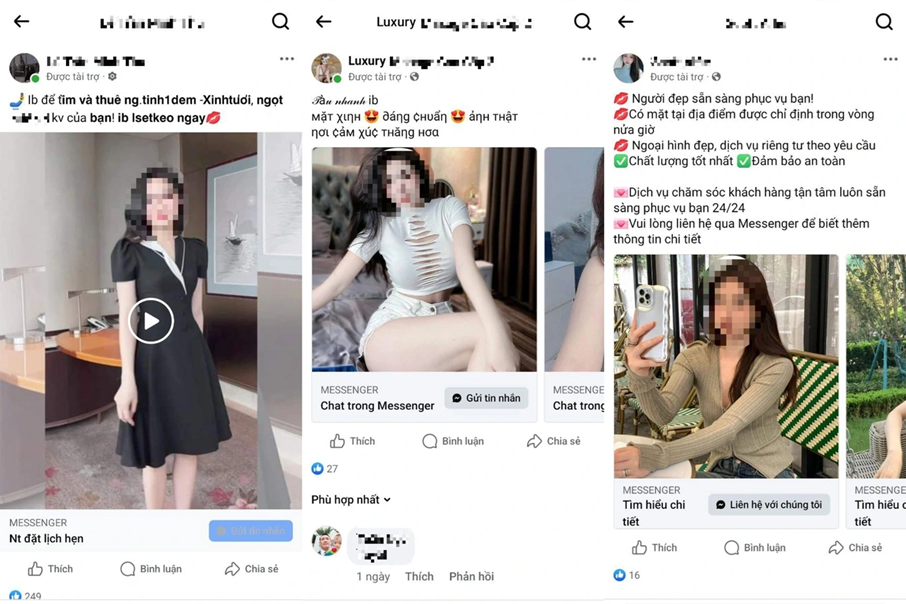
Task: Click Phản hồi under the comment
Action: click(471, 576)
